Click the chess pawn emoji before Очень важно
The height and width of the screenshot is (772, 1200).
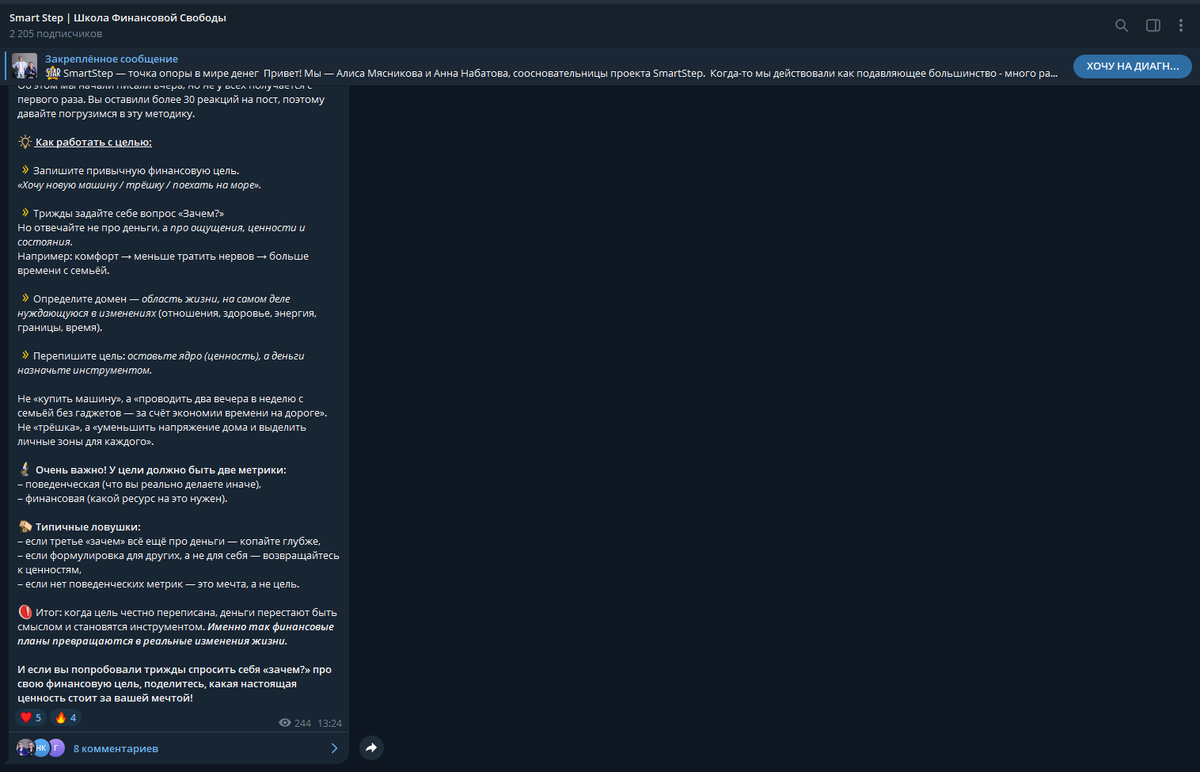coord(25,469)
